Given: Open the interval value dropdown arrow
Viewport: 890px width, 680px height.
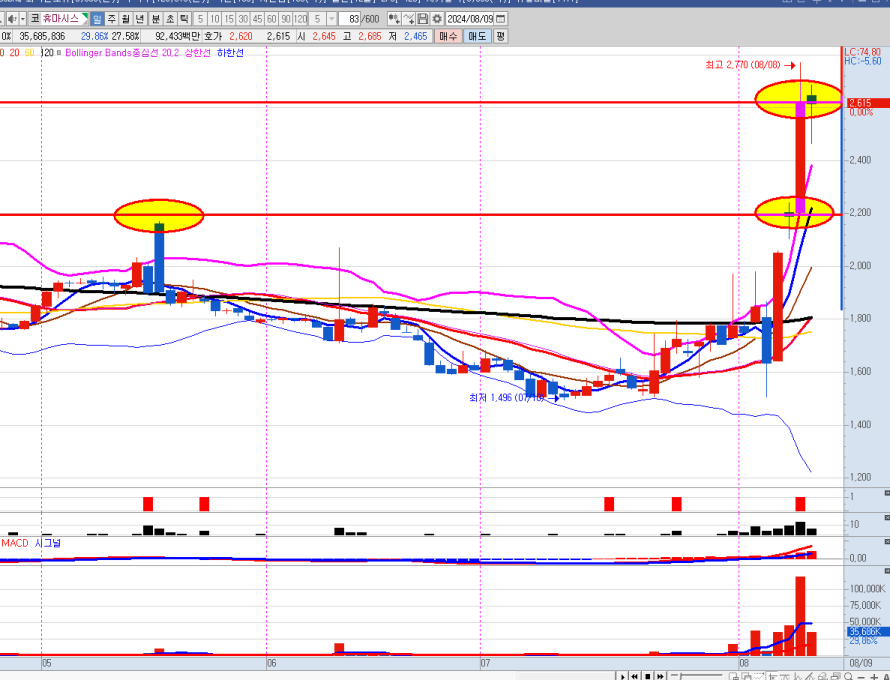Looking at the screenshot, I should pyautogui.click(x=332, y=19).
